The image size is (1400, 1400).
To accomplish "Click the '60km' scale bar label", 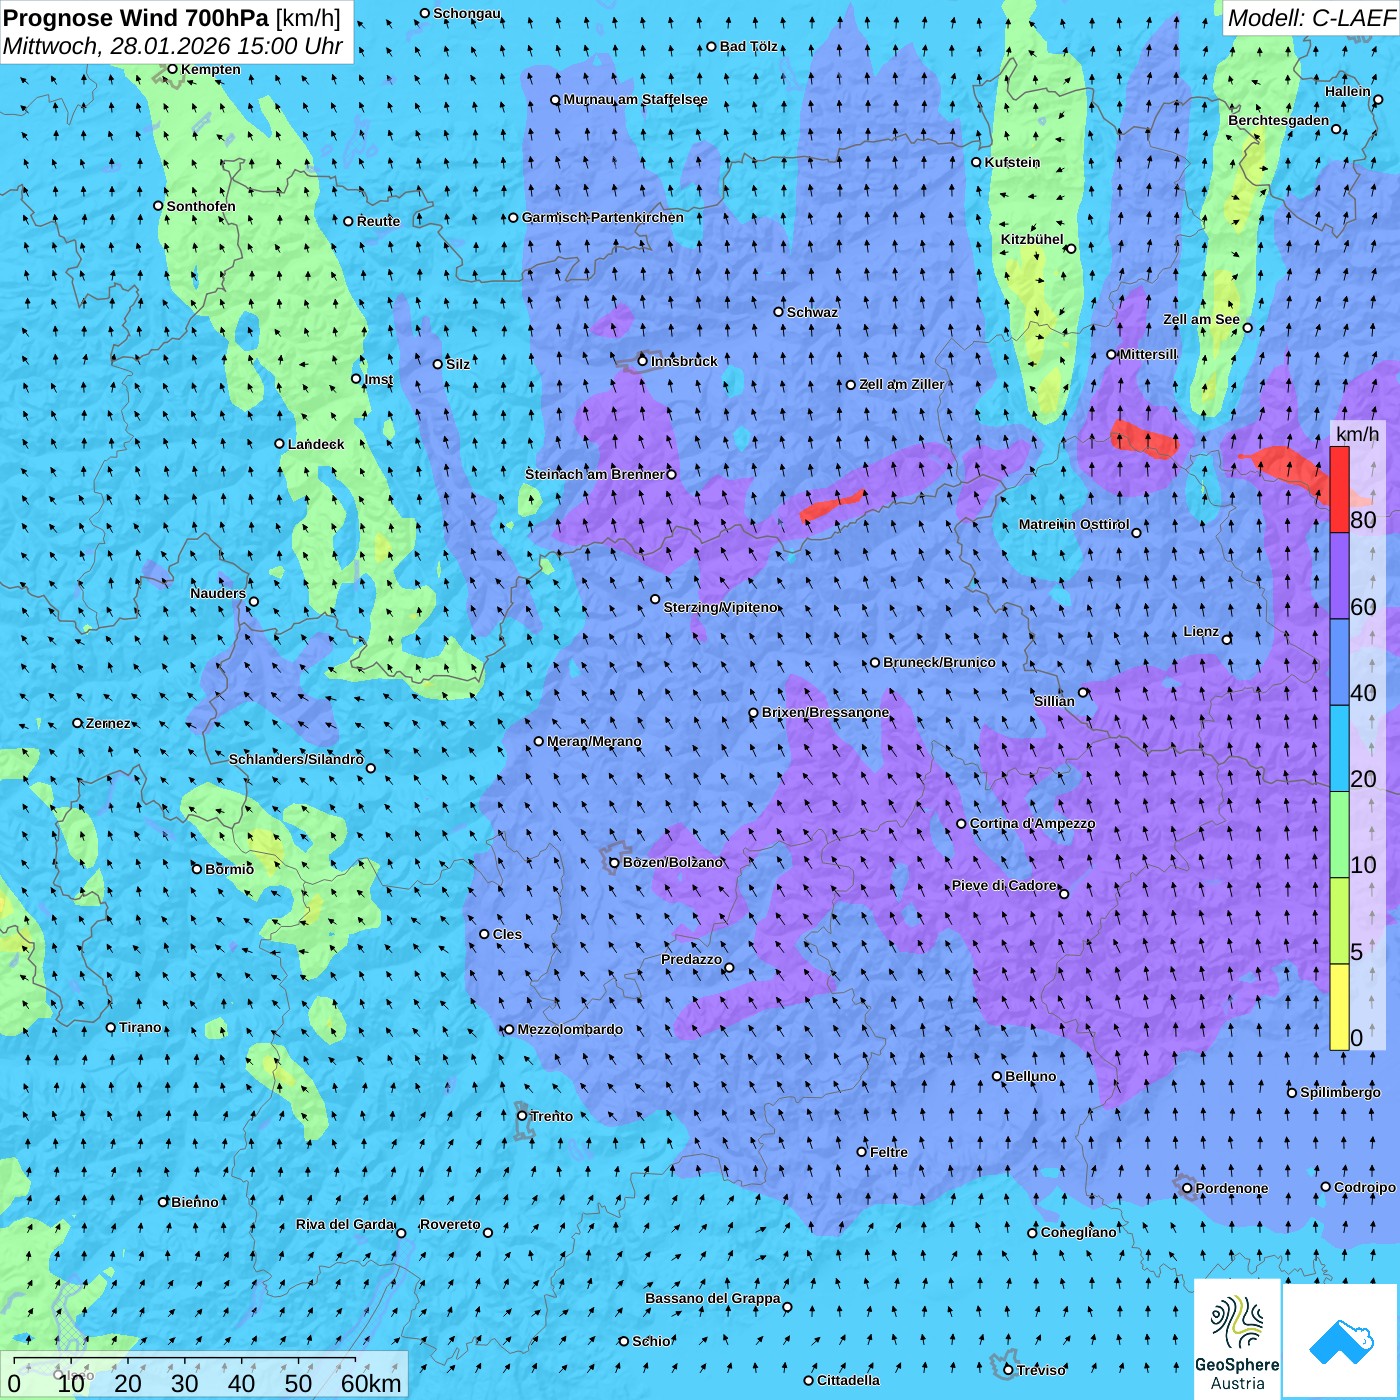I will [x=371, y=1383].
